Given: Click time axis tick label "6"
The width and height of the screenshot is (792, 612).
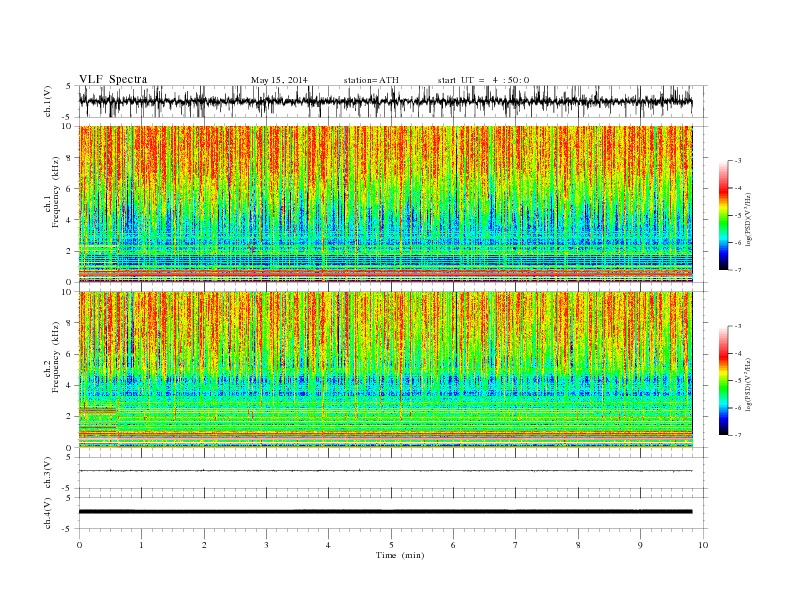Looking at the screenshot, I should (x=453, y=545).
